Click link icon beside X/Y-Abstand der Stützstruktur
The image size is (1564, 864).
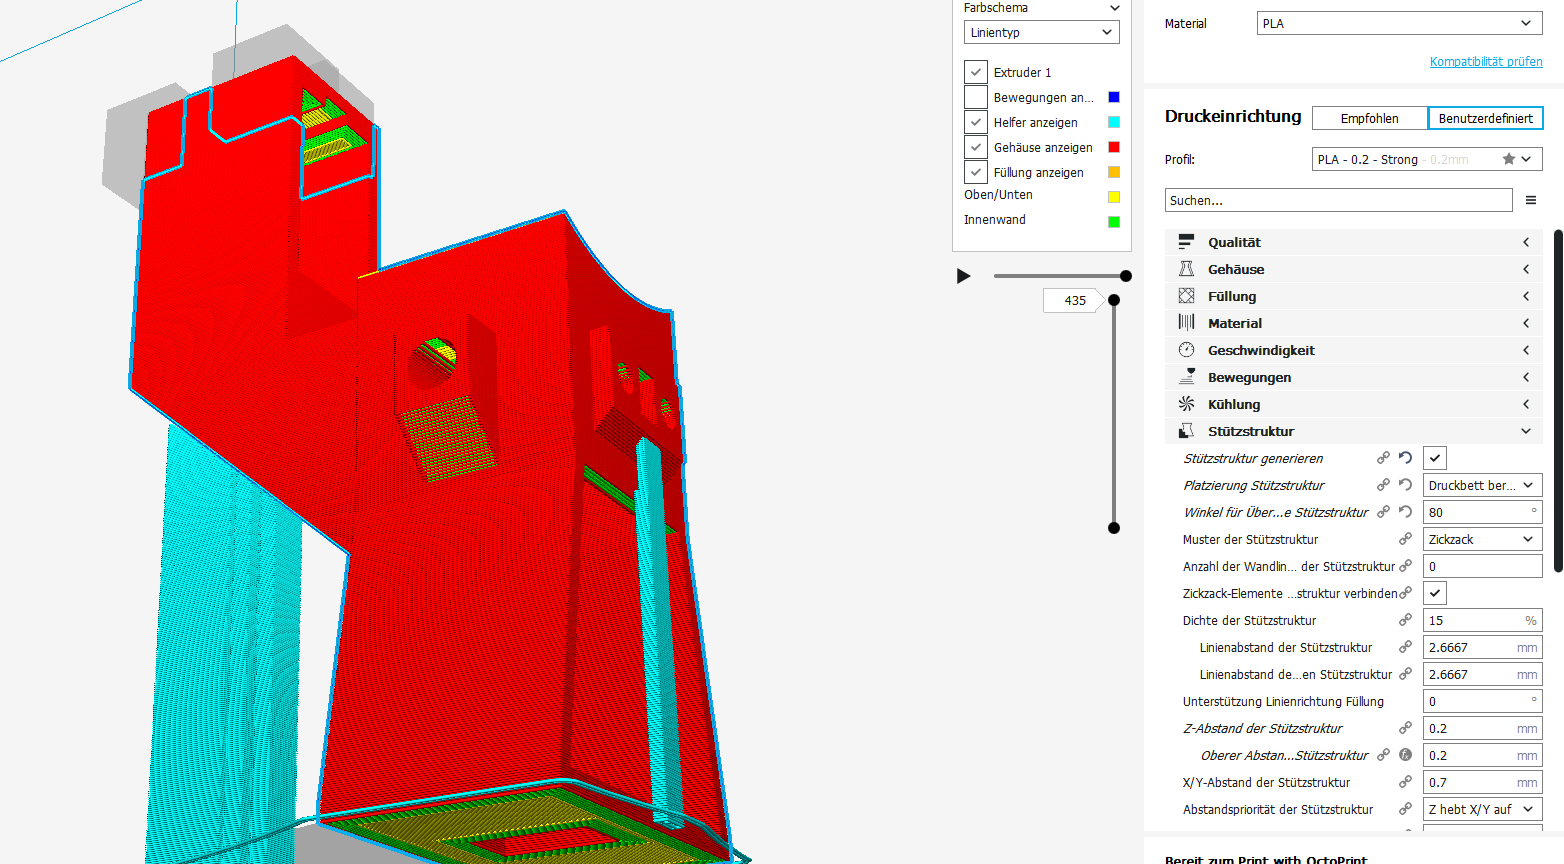(1405, 782)
